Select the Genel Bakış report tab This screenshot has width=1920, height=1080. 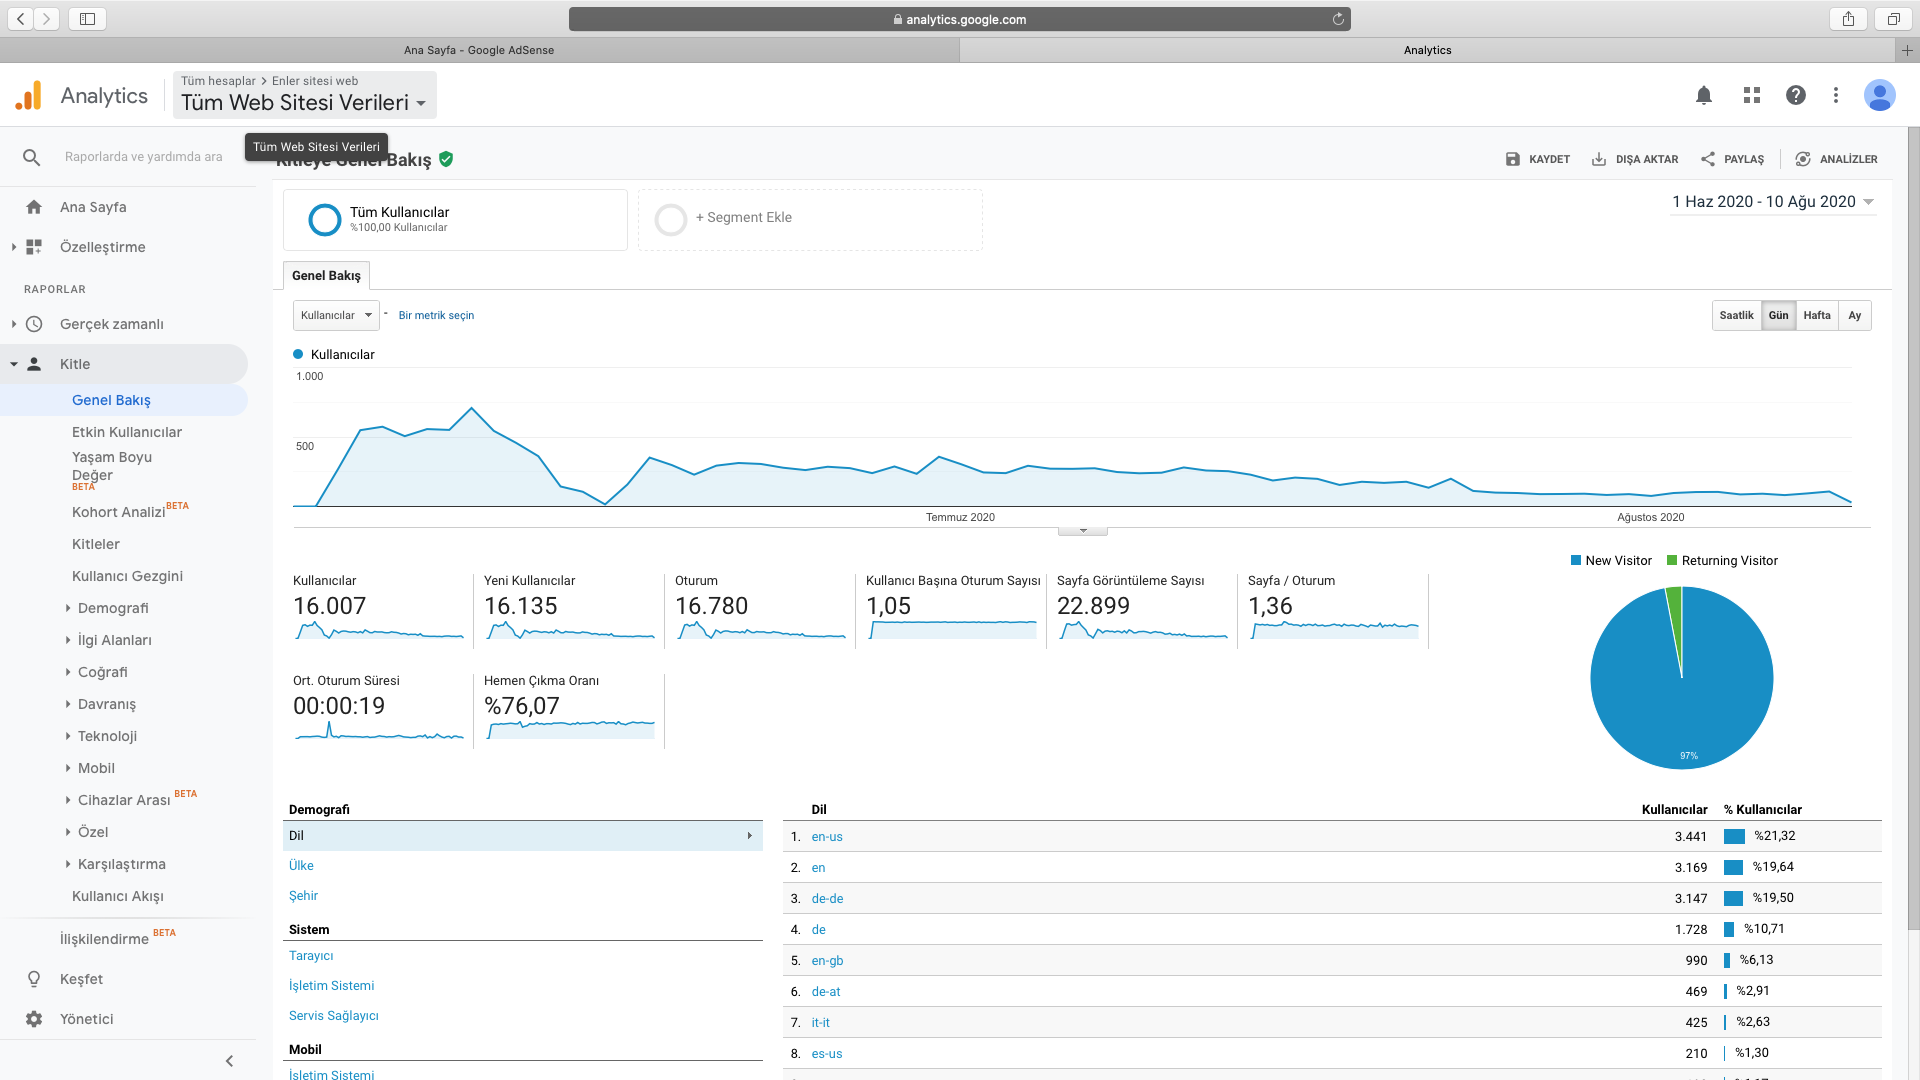pyautogui.click(x=326, y=276)
